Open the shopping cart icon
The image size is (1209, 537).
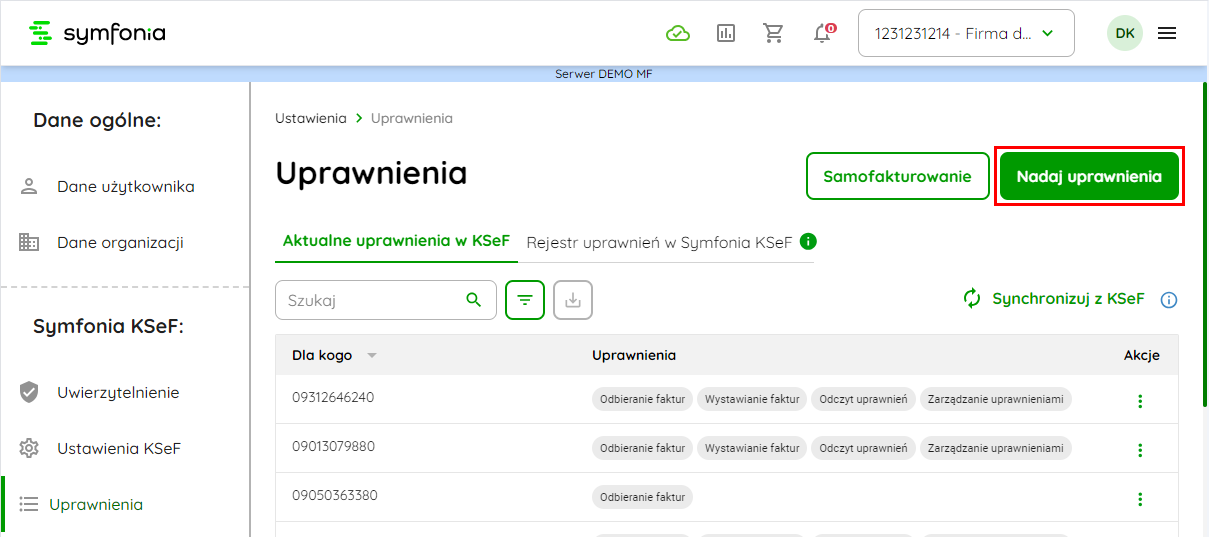[x=773, y=33]
